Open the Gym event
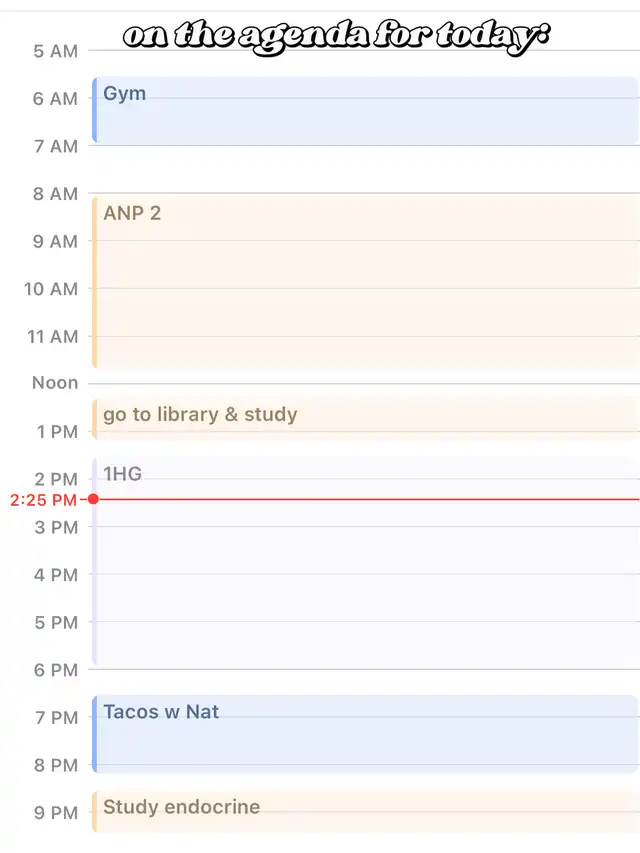Image resolution: width=640 pixels, height=853 pixels. pyautogui.click(x=365, y=110)
